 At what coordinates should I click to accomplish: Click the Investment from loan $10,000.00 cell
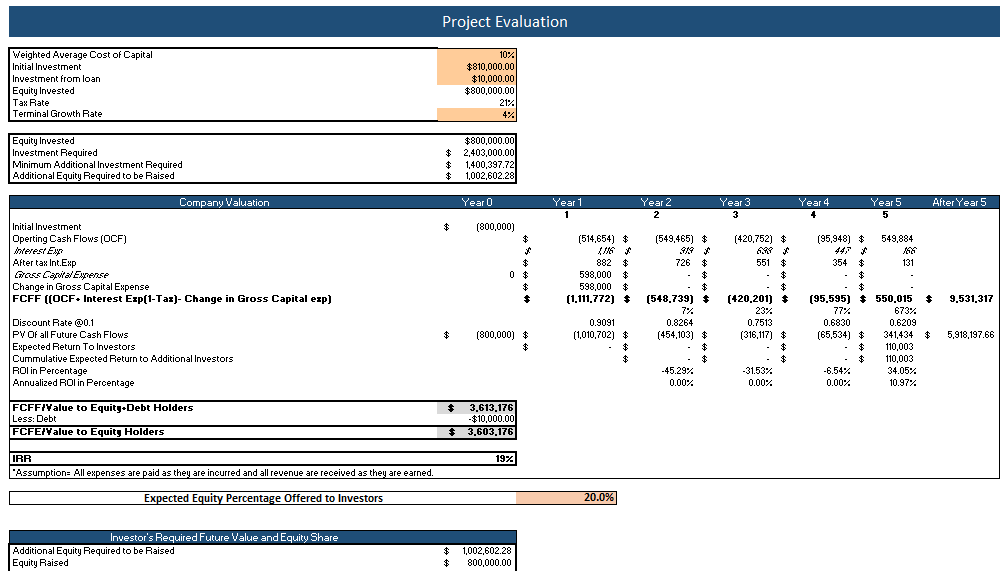tap(477, 79)
